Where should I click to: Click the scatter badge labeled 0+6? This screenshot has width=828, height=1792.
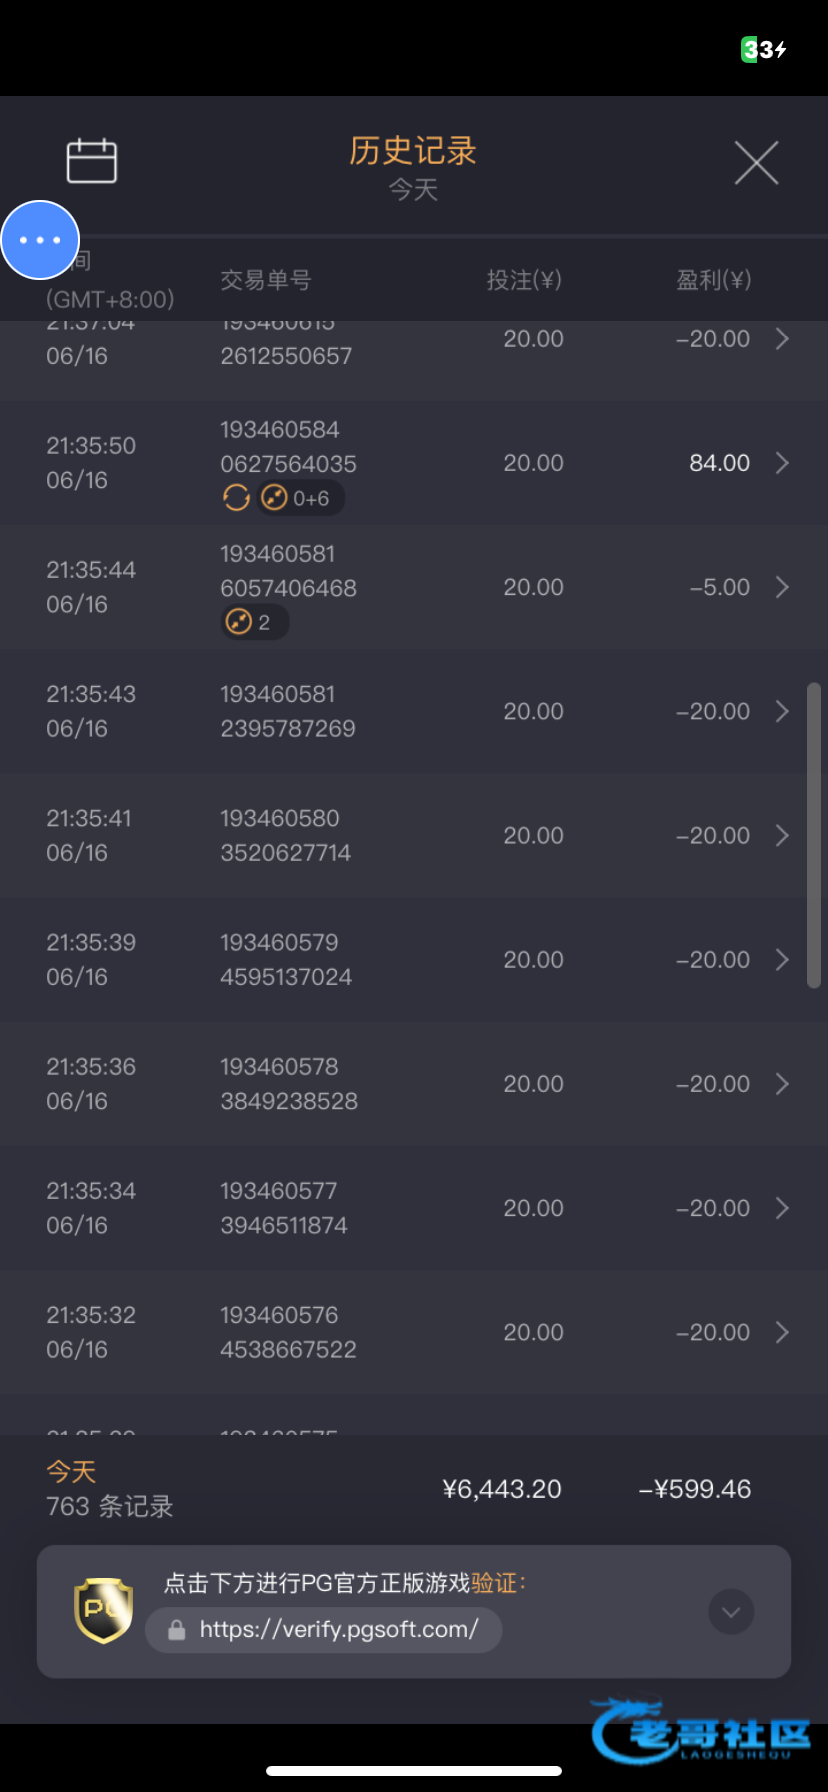(x=300, y=498)
